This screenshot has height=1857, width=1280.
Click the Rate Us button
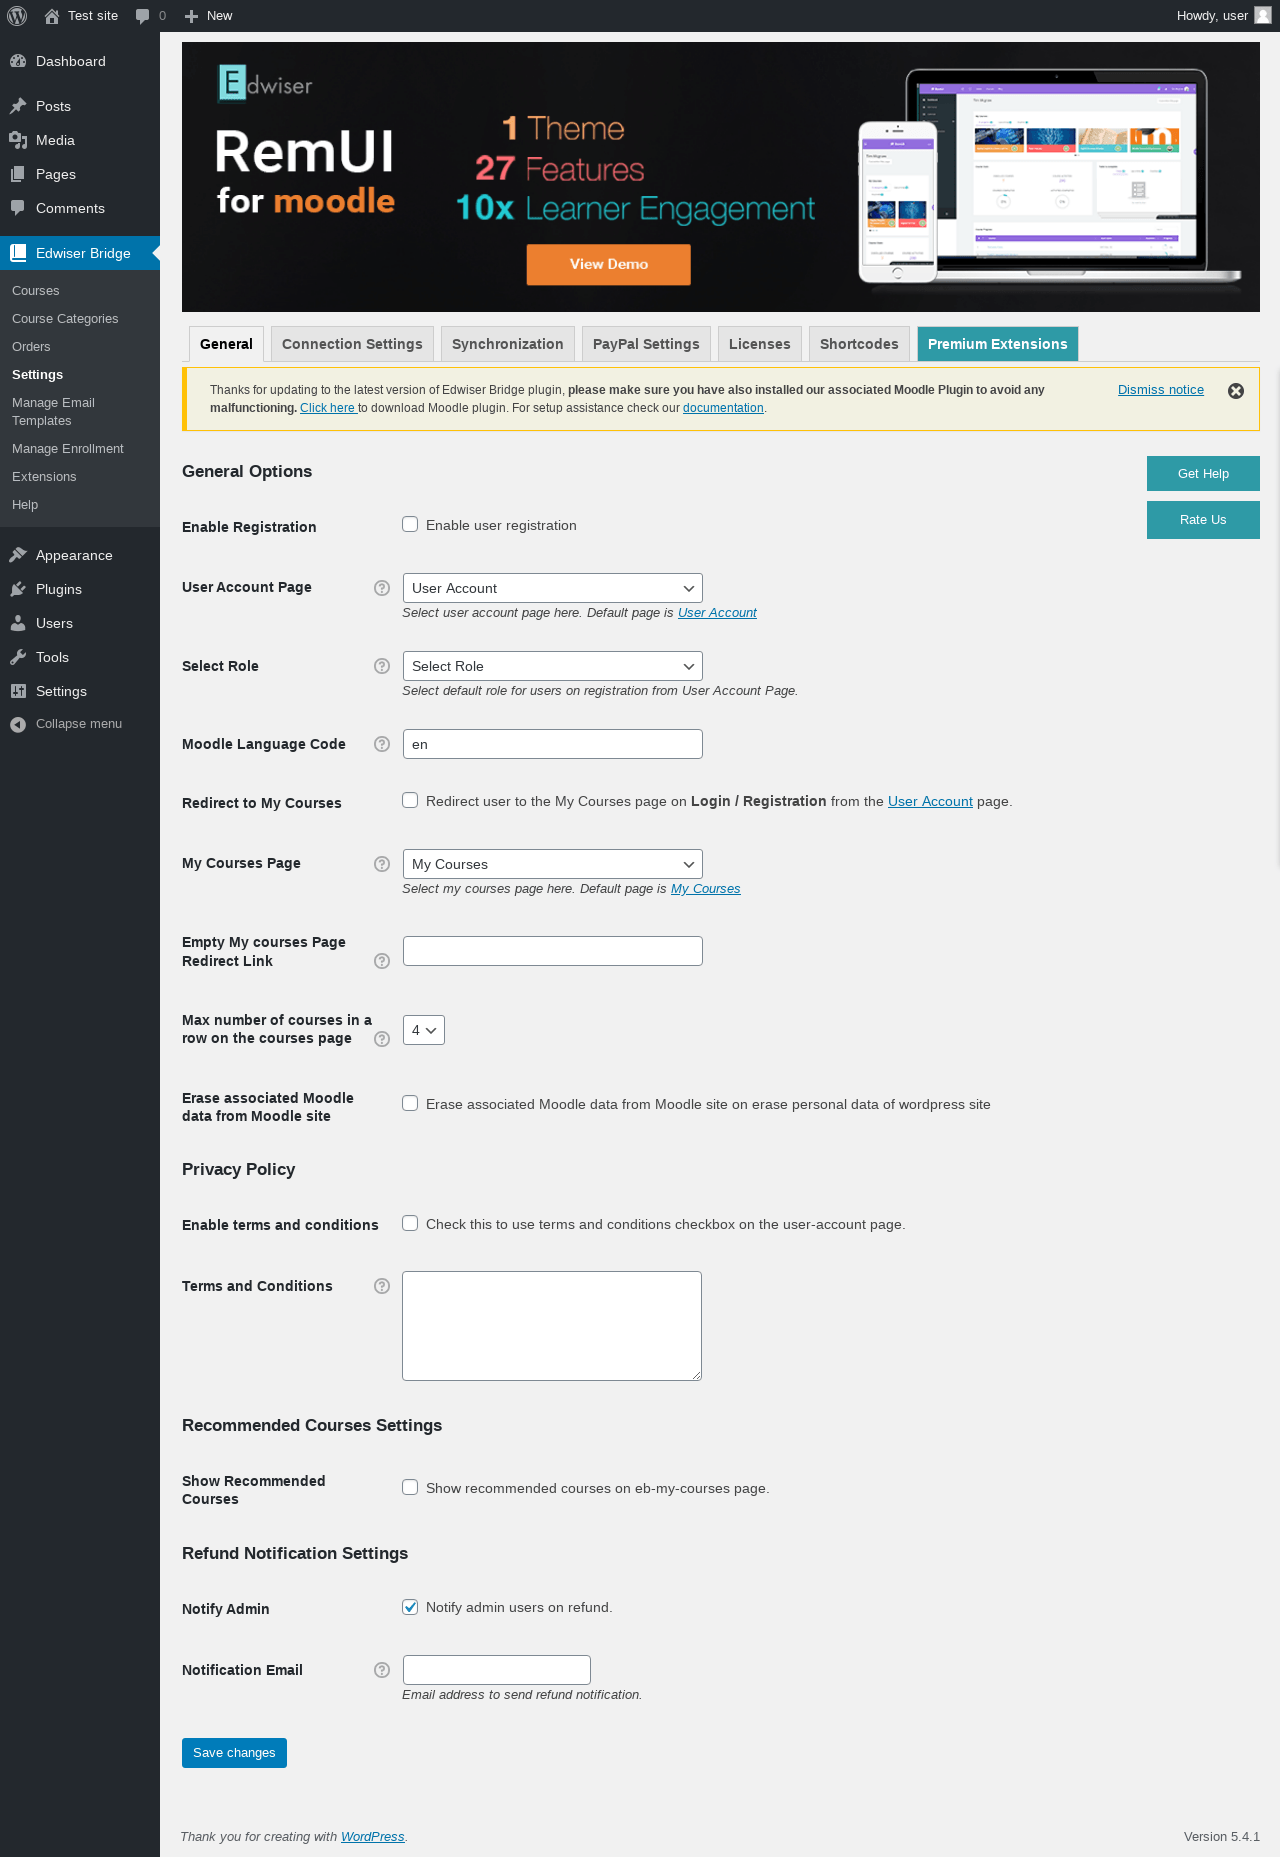click(x=1203, y=520)
